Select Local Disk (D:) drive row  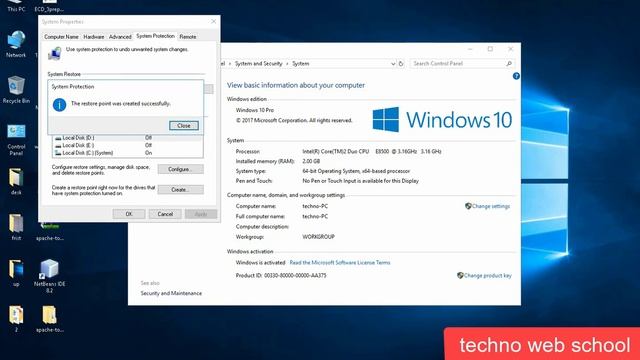[x=127, y=138]
